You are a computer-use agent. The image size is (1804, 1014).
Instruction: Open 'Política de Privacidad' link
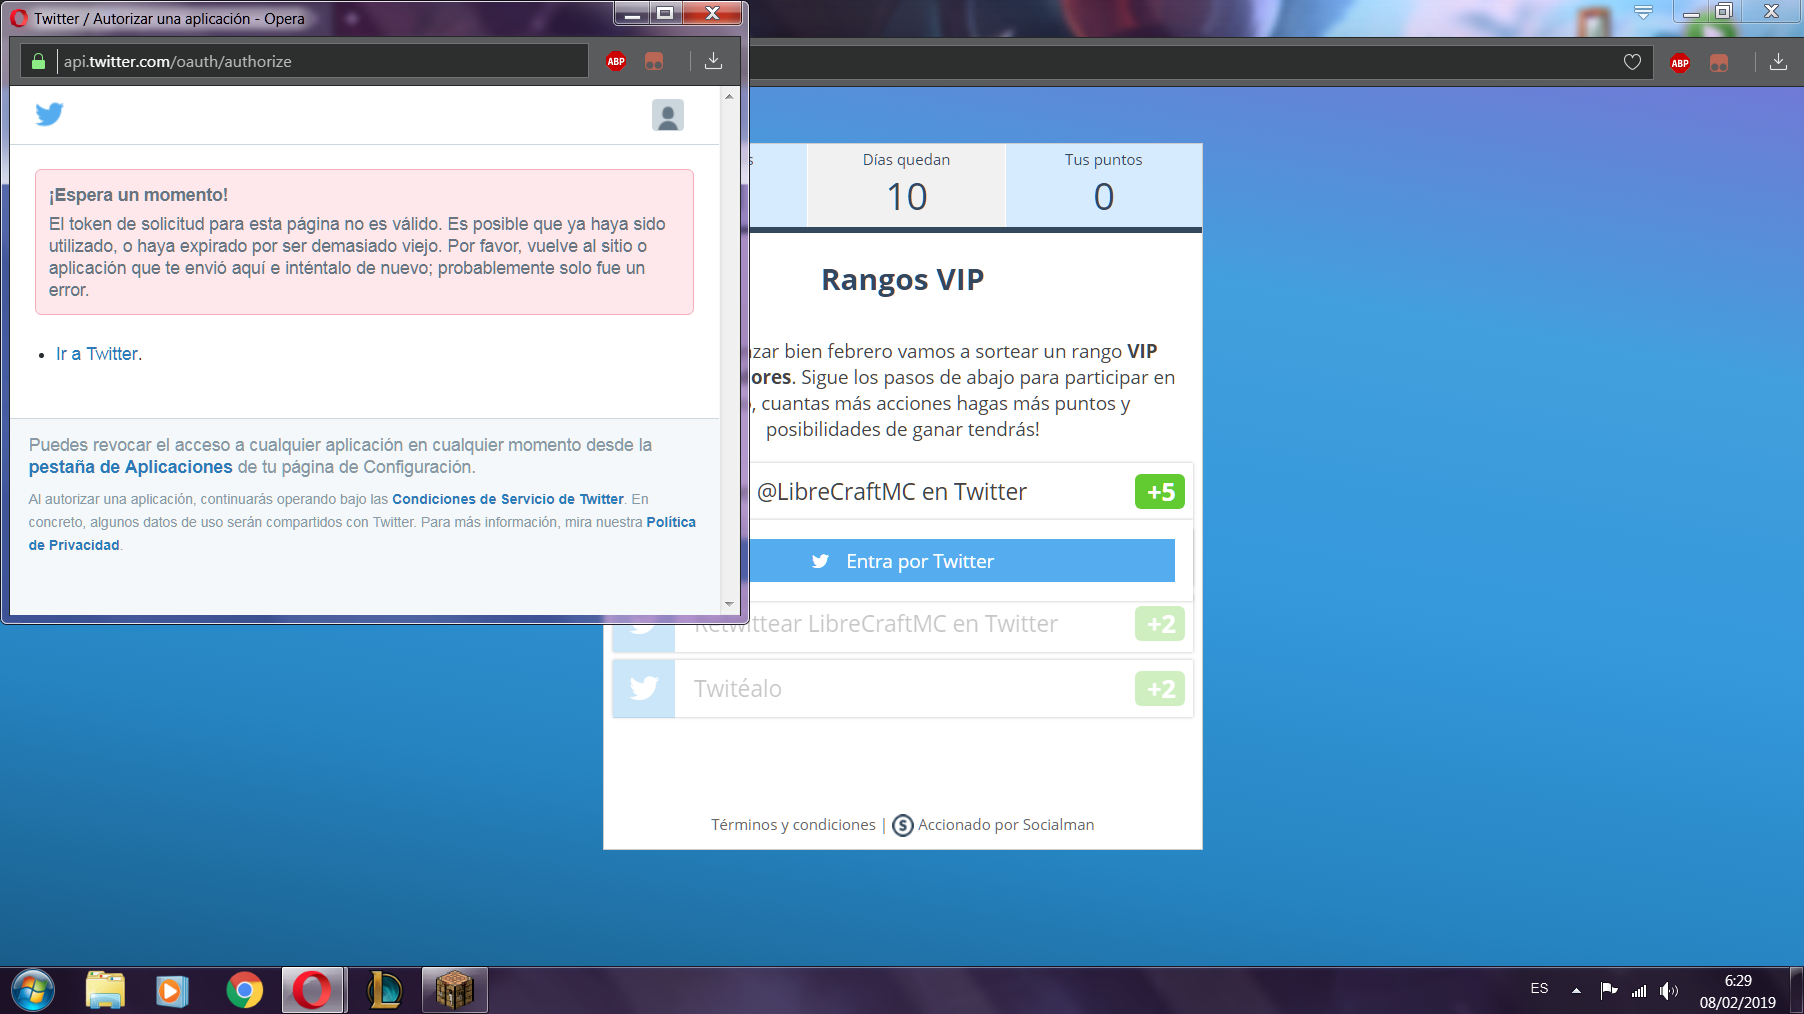(x=362, y=534)
